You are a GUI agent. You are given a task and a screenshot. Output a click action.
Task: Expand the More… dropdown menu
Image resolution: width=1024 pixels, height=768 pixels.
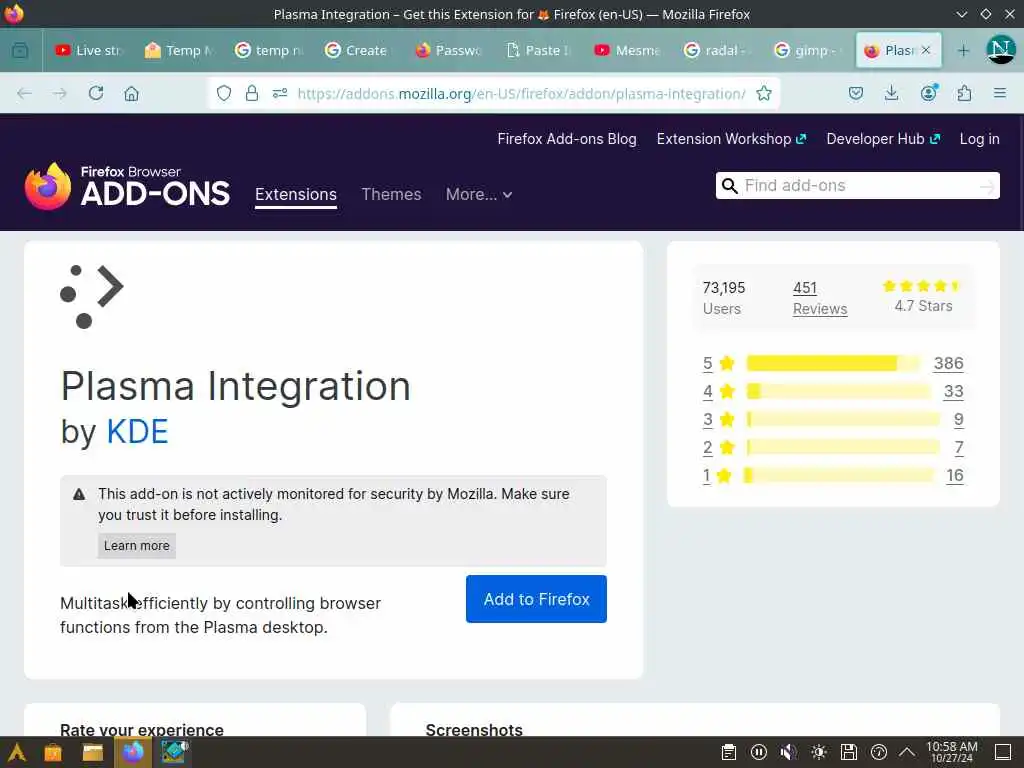[x=479, y=194]
